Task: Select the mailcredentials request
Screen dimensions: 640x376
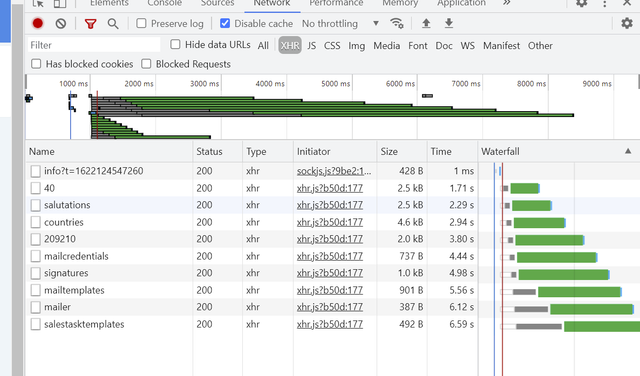Action: tap(76, 256)
